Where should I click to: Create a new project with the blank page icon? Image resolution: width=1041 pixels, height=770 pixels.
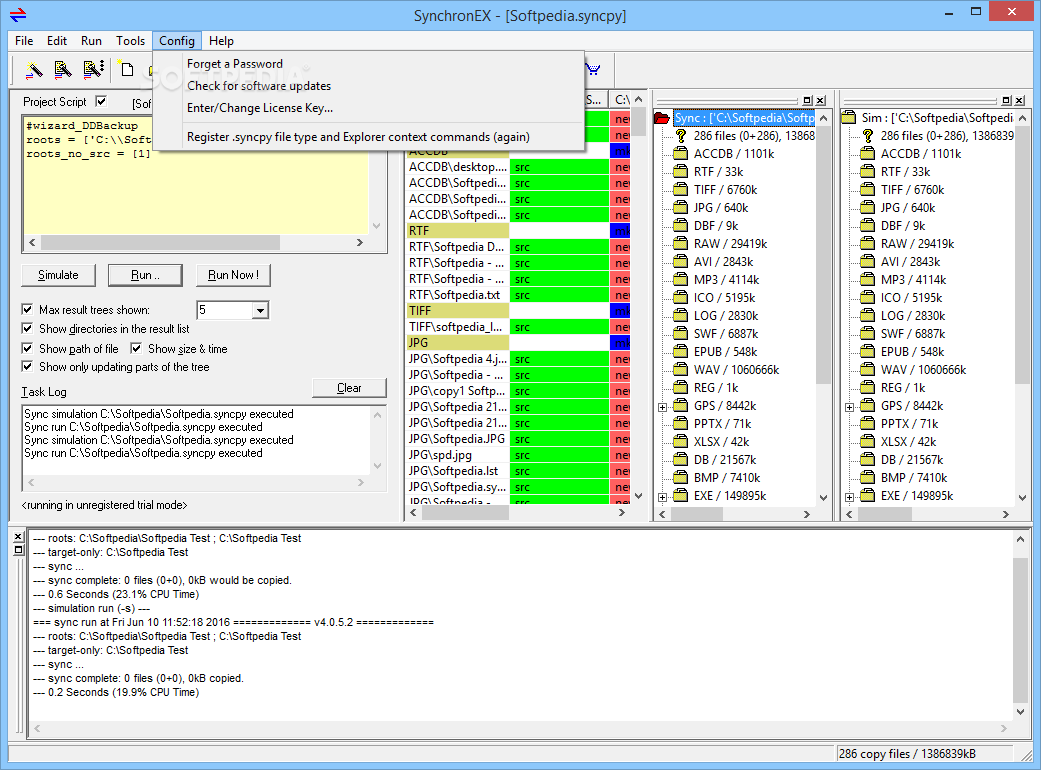pyautogui.click(x=126, y=69)
